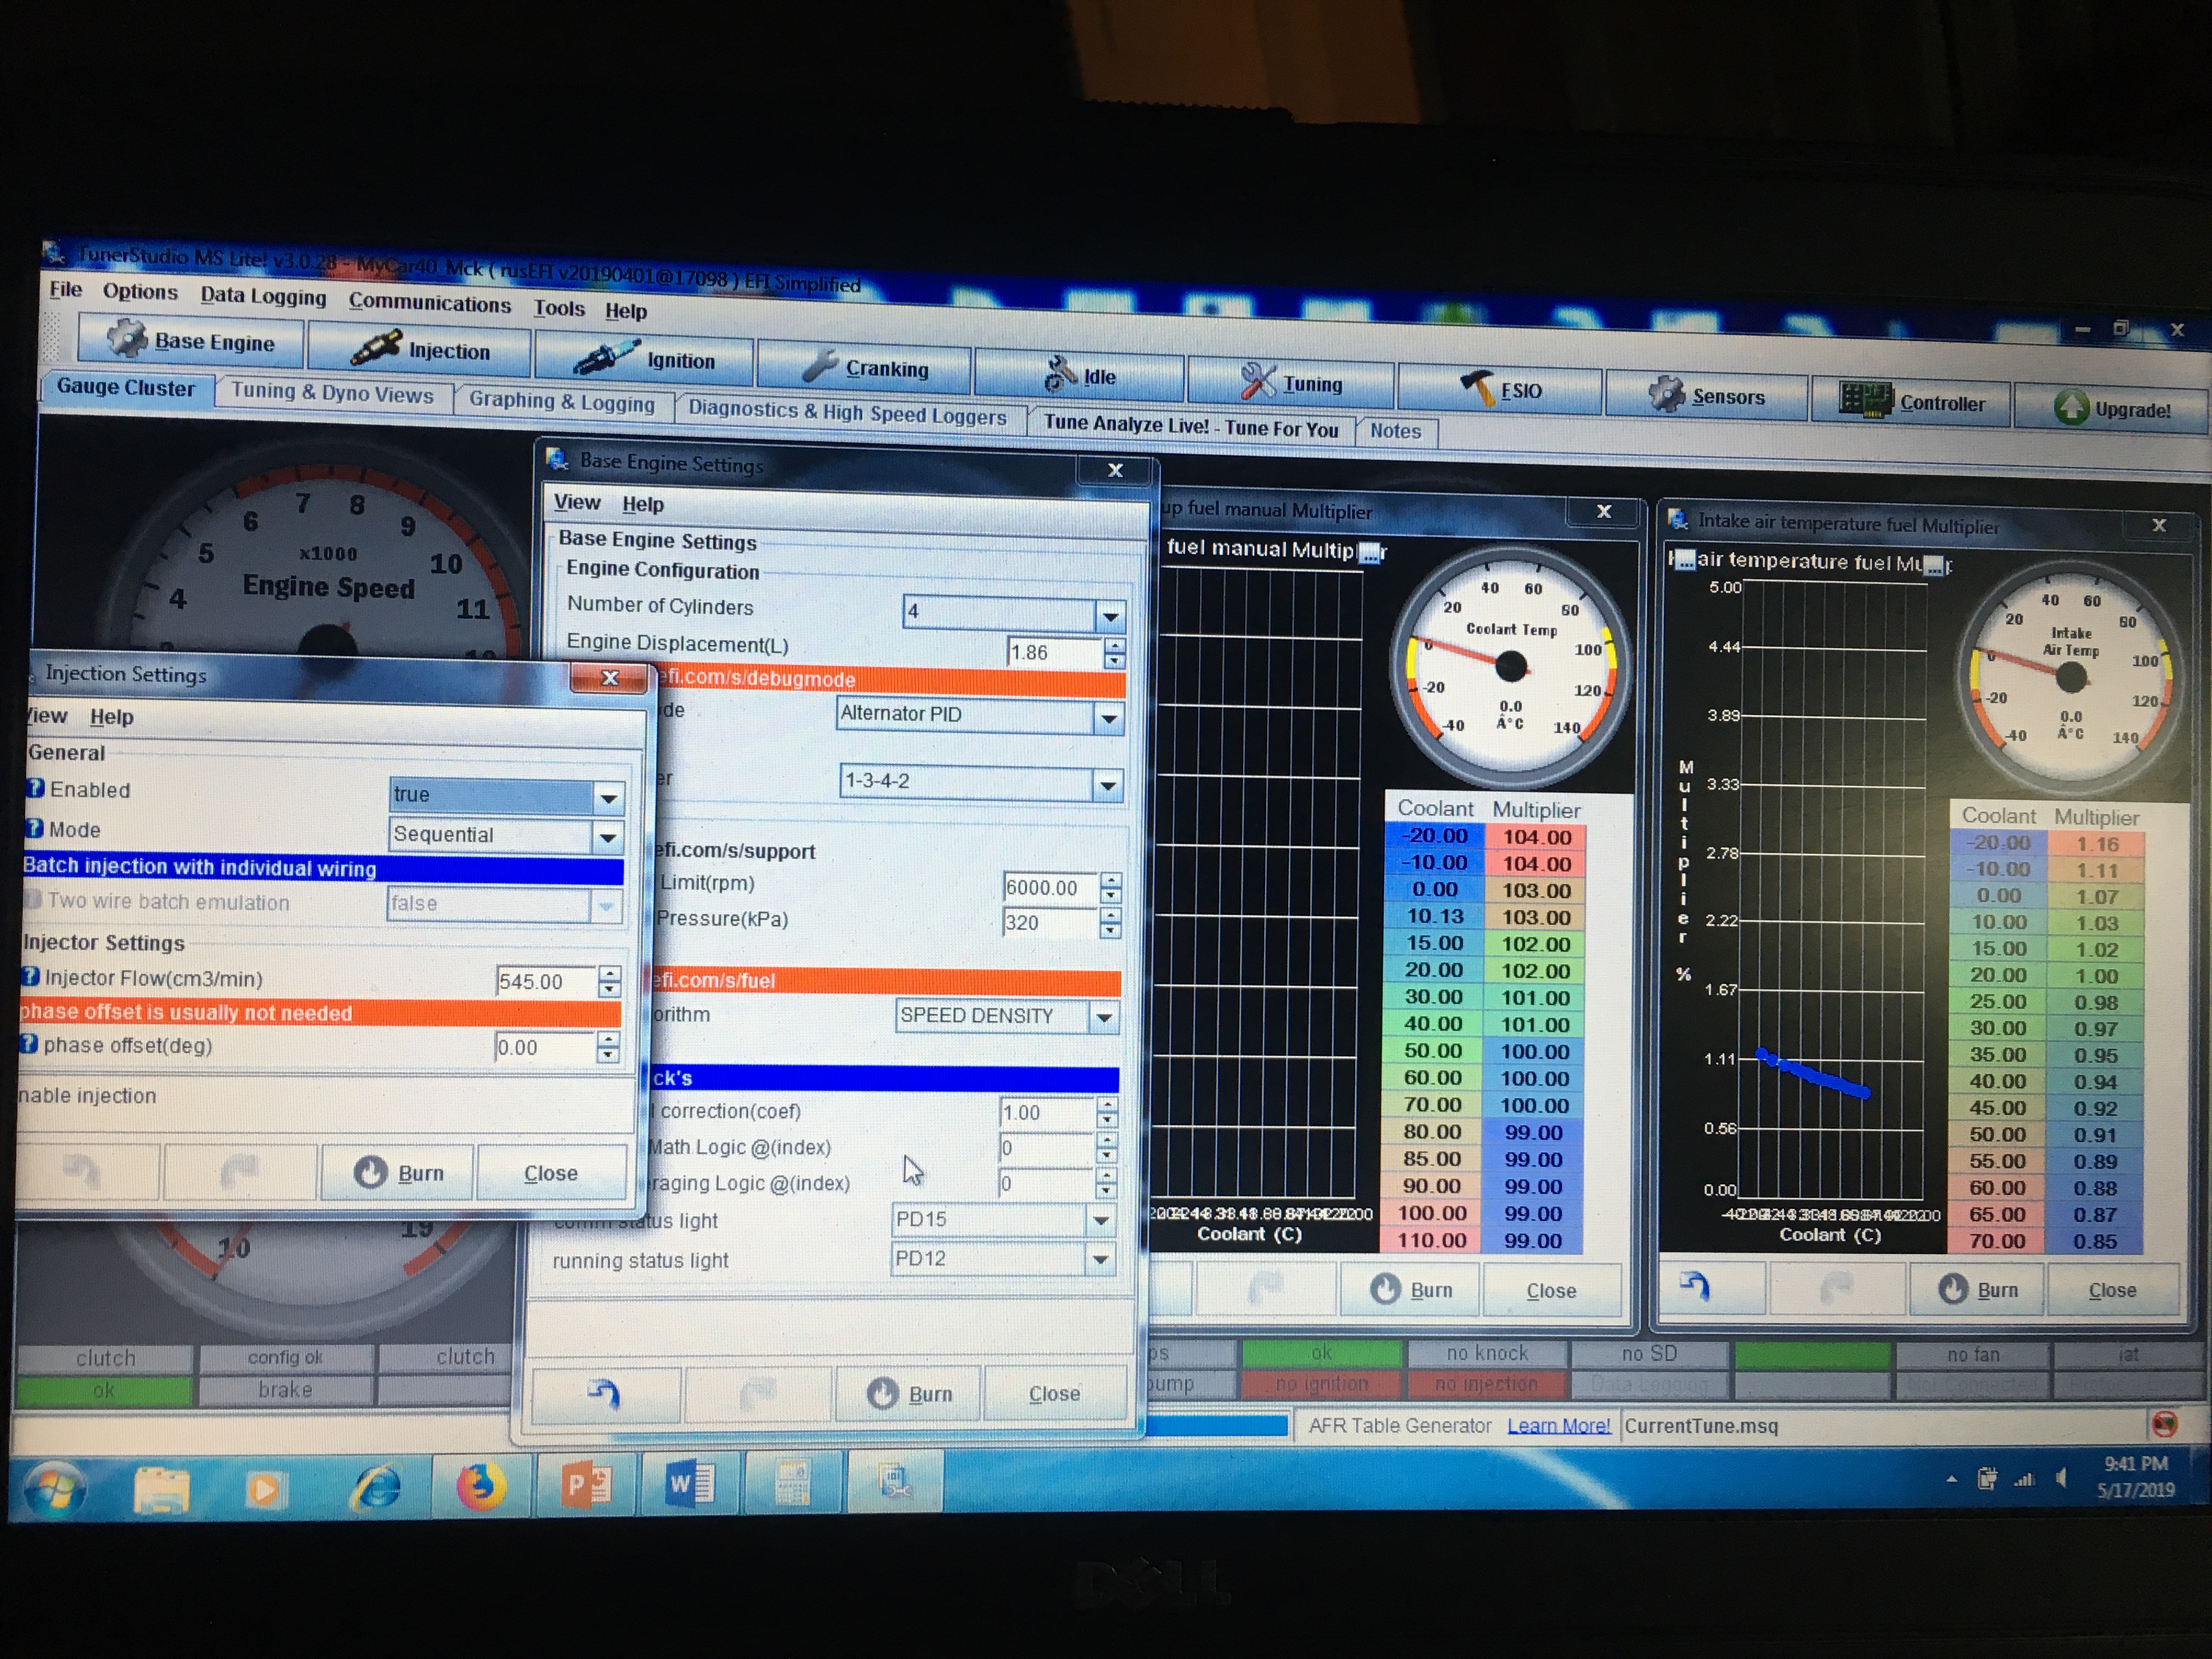Switch to Tuning & Dyno Views tab

click(x=332, y=393)
